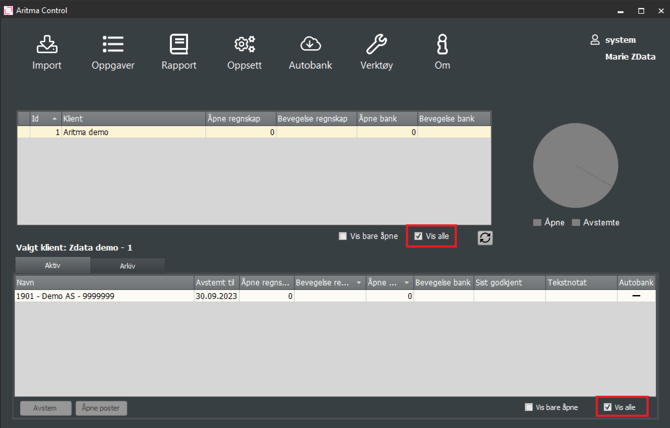Uncheck the bottom Vis alle checkbox
The height and width of the screenshot is (428, 670).
coord(607,408)
